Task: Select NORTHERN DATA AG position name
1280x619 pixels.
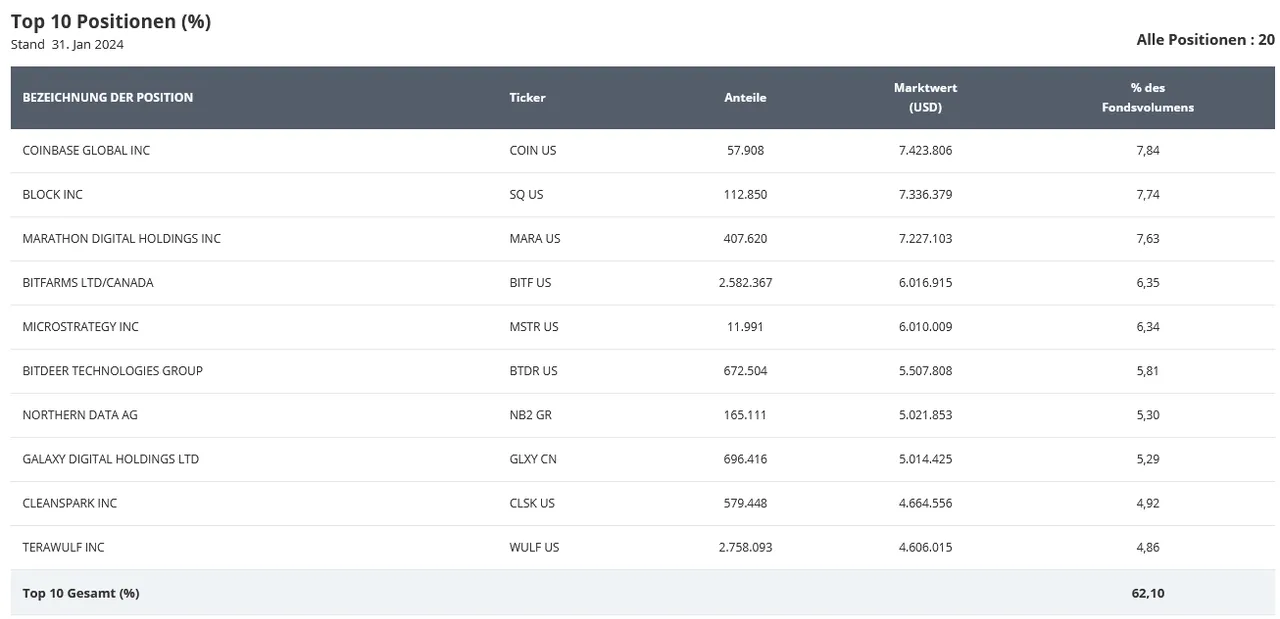Action: coord(80,414)
